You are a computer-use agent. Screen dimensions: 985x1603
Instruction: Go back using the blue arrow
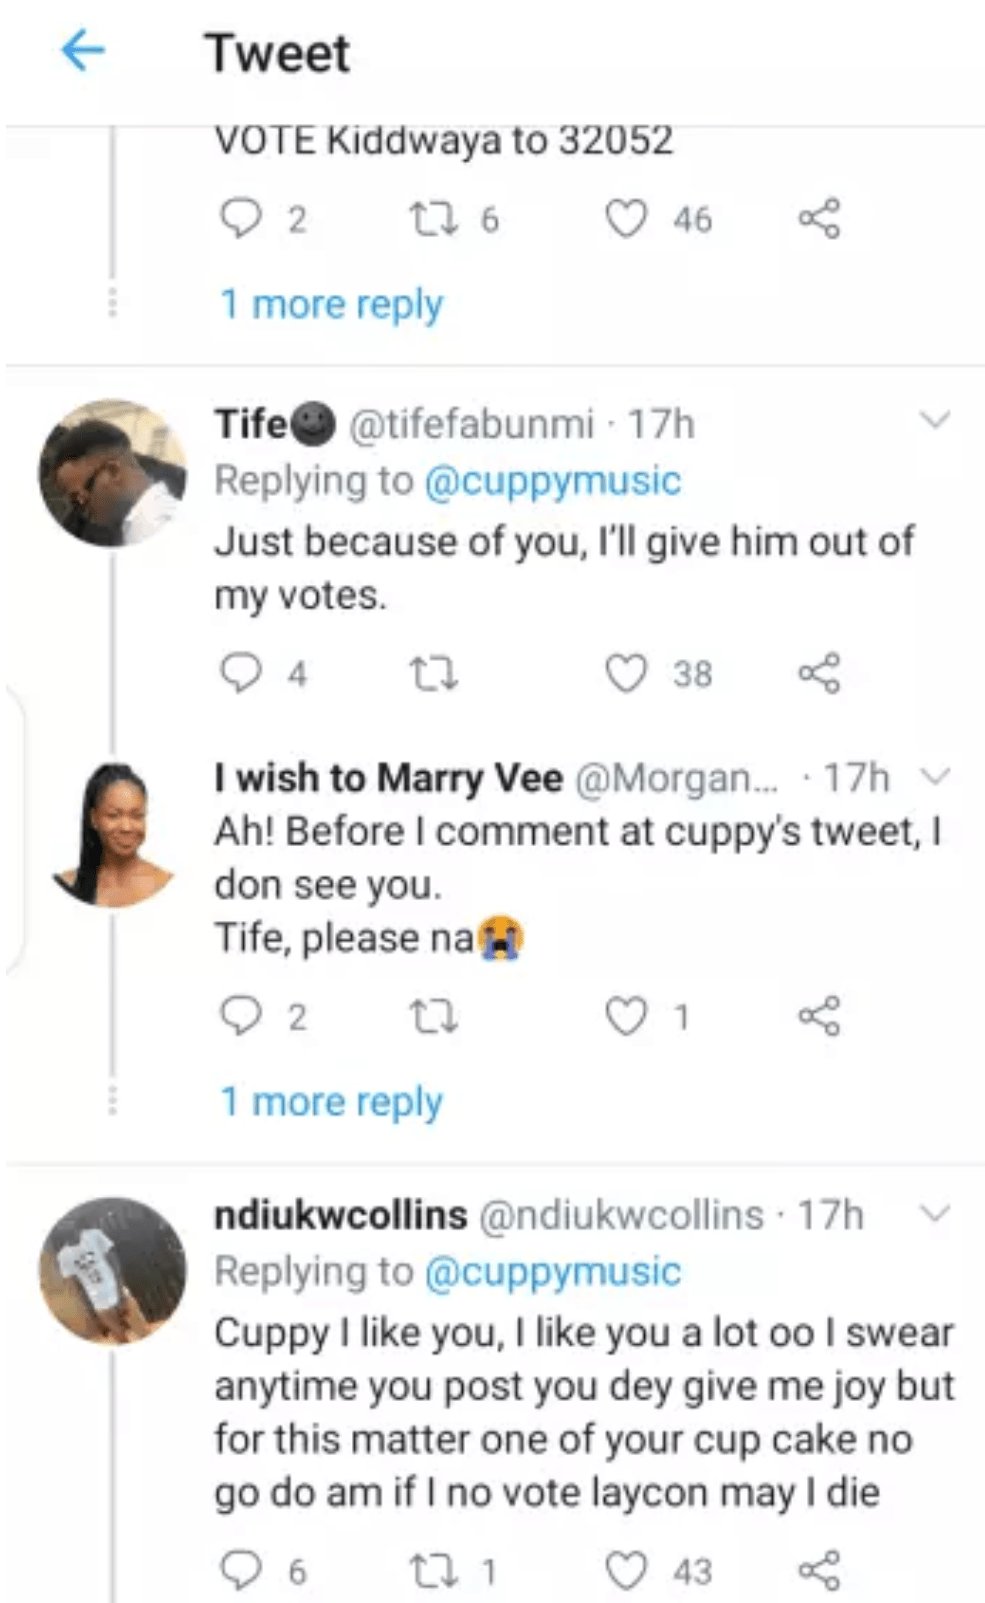[x=82, y=51]
